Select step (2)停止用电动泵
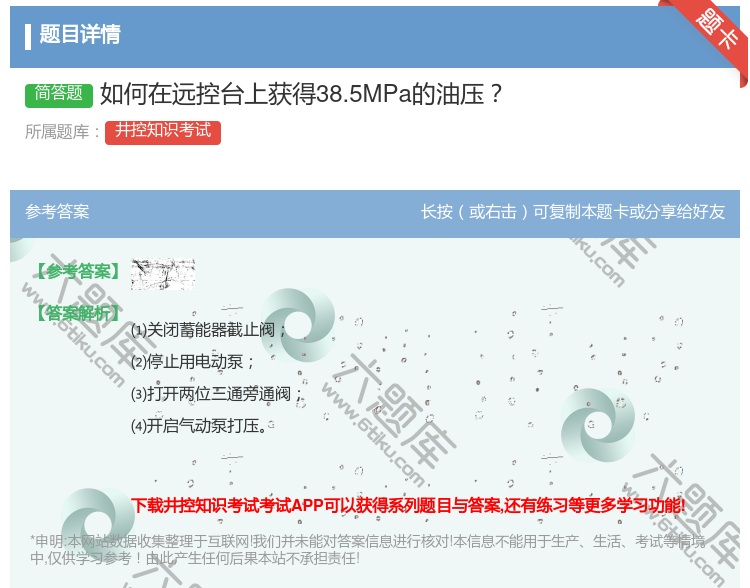 [192, 362]
